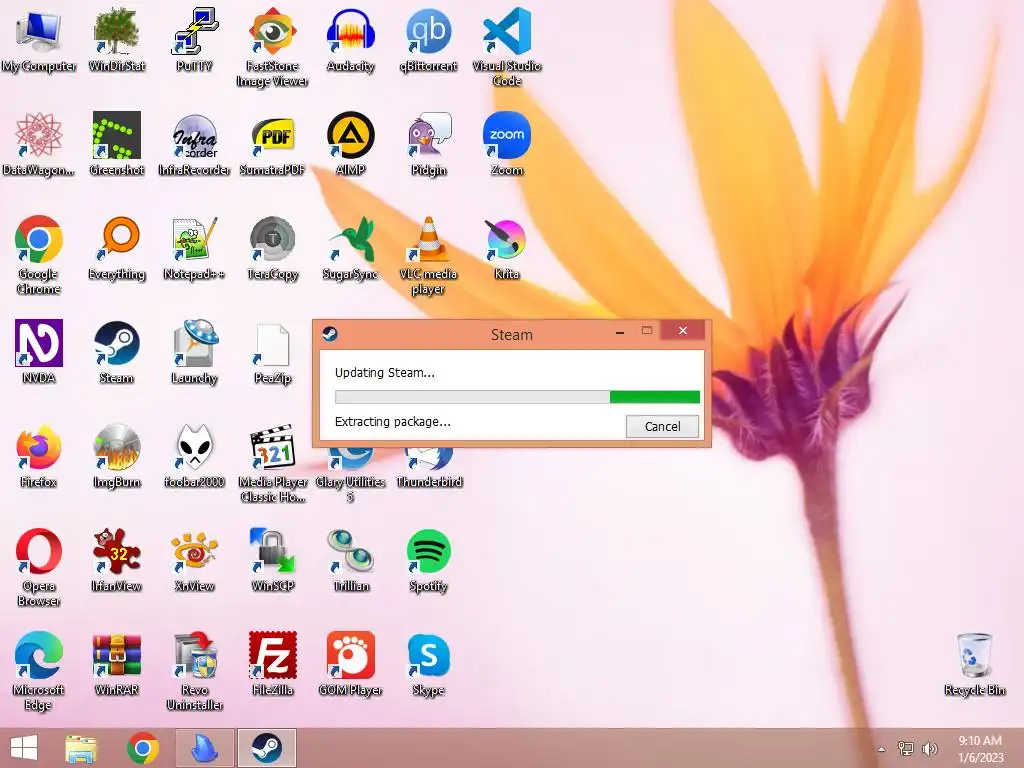Select the Glary Utilities 5 icon
Viewport: 1024px width, 768px height.
pos(351,475)
